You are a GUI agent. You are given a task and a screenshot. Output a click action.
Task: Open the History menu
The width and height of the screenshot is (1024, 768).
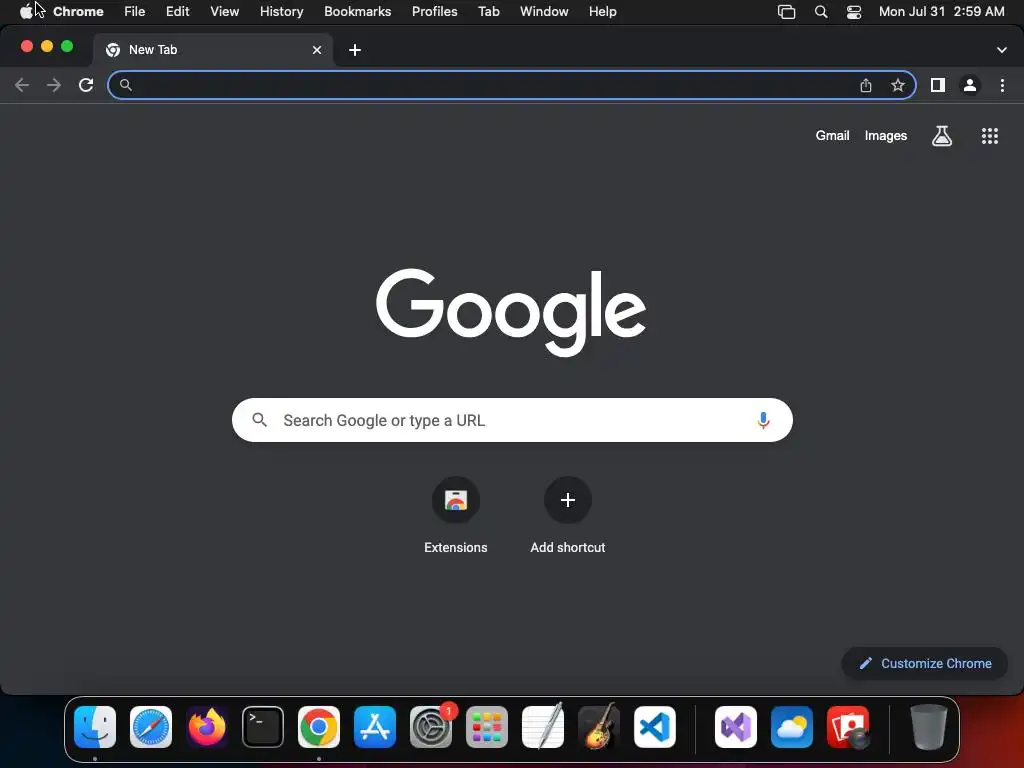point(281,11)
